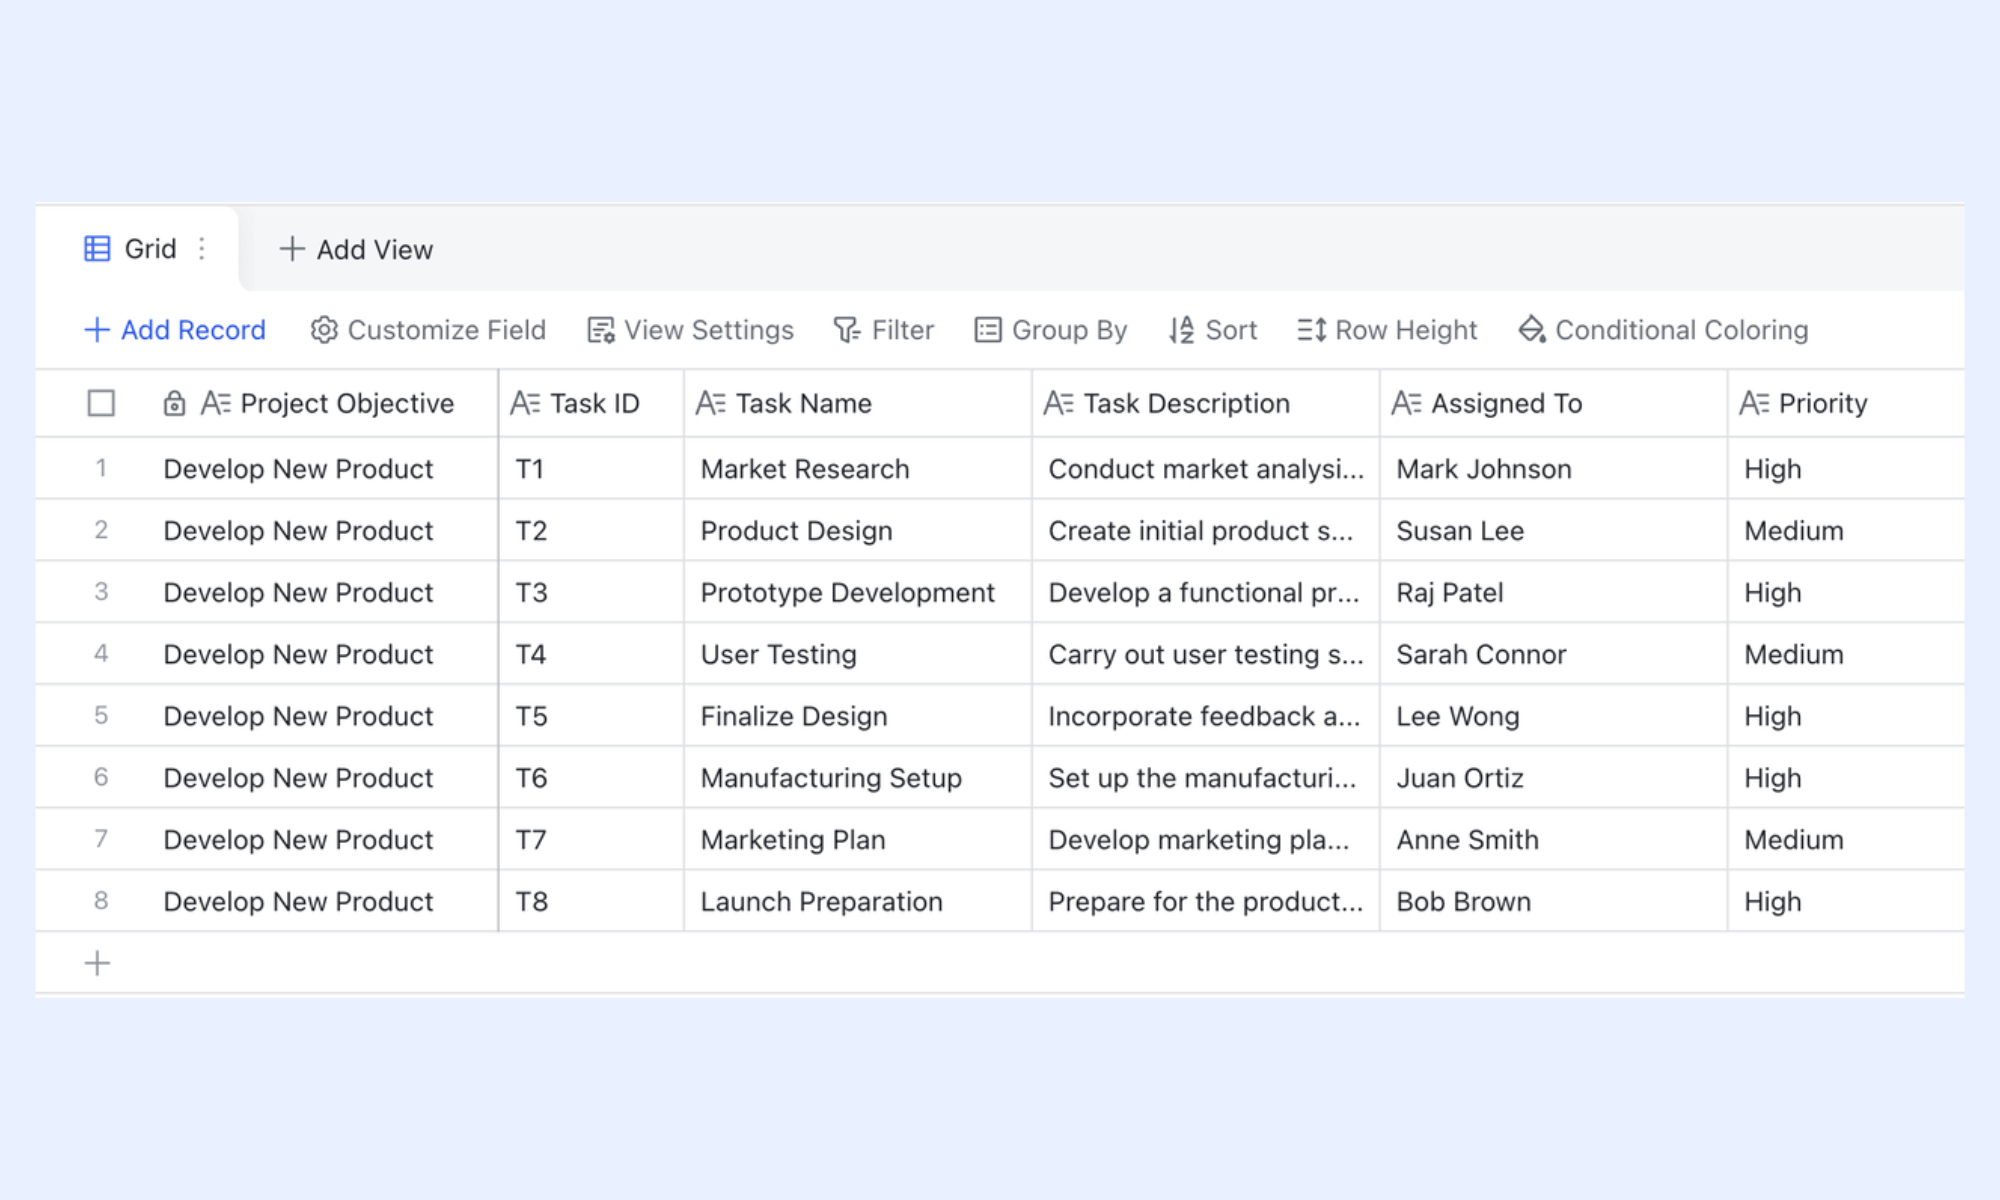Click the Juan Ortiz cell
Image resolution: width=2000 pixels, height=1200 pixels.
(x=1554, y=778)
